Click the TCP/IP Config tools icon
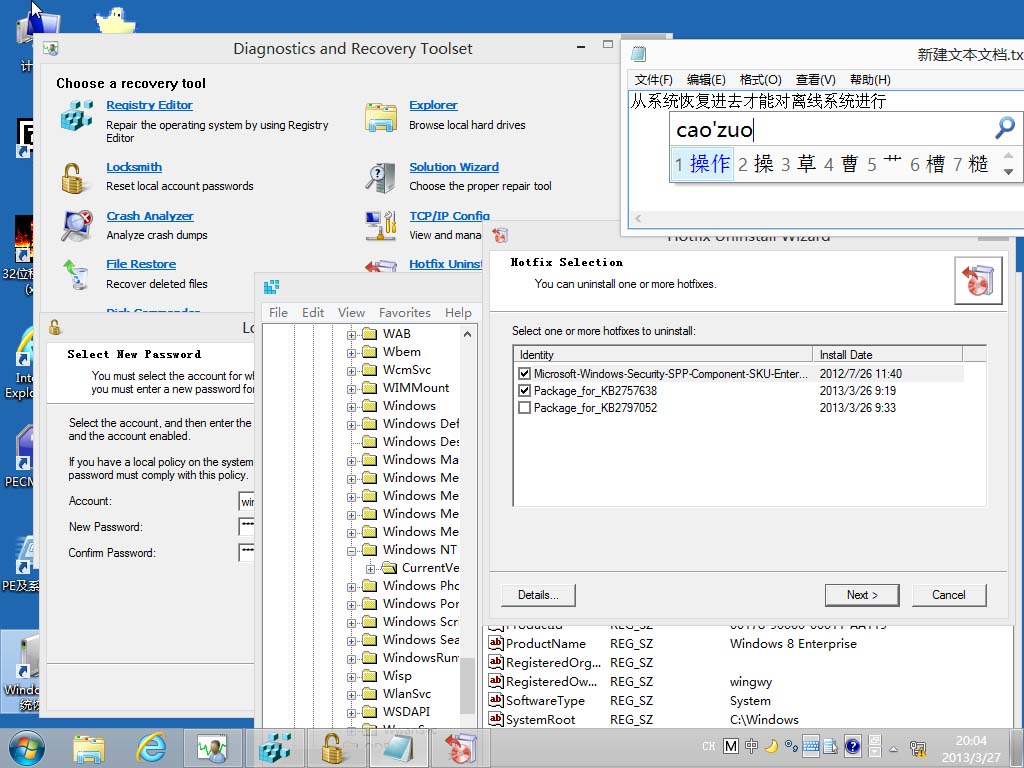Screen dimensions: 1024x768 coord(381,226)
